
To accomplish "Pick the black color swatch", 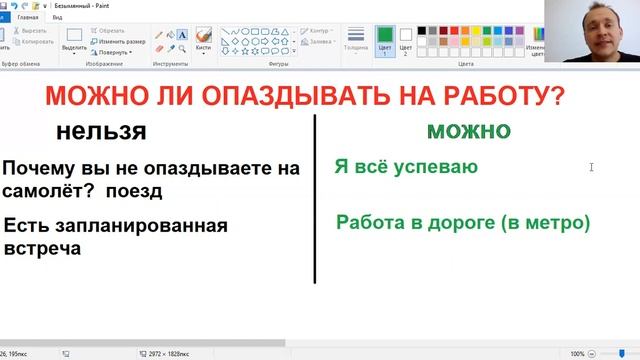I will pos(422,31).
